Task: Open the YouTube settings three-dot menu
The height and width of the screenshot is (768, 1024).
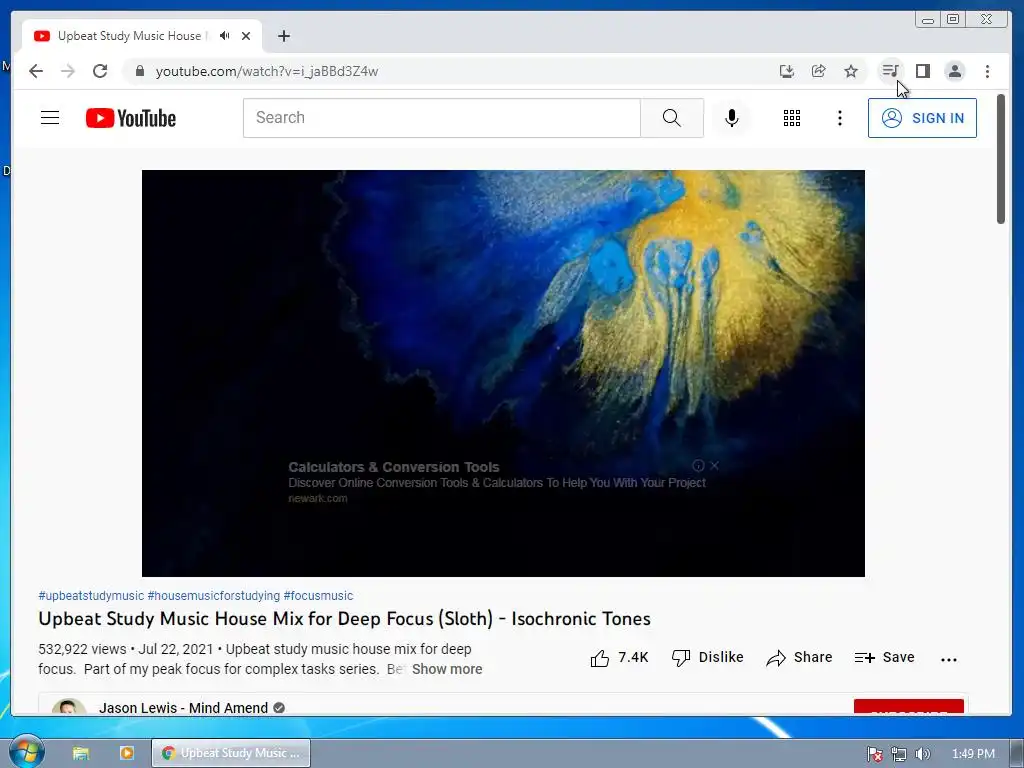Action: pyautogui.click(x=840, y=118)
